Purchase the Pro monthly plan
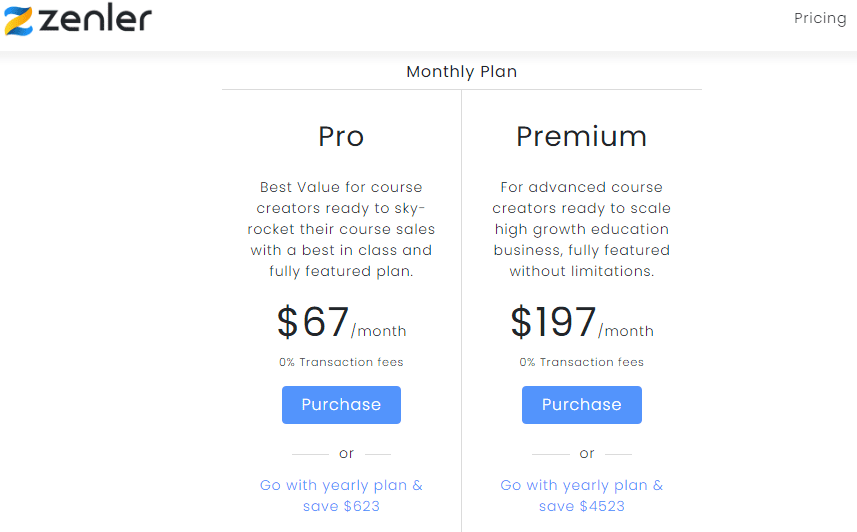Image resolution: width=857 pixels, height=532 pixels. coord(341,405)
